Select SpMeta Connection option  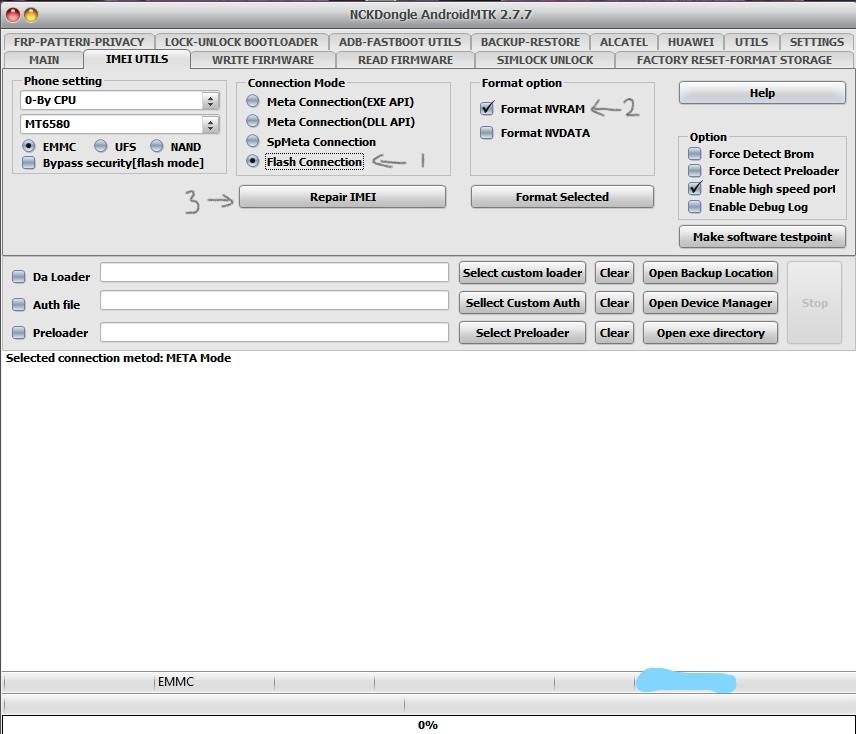(252, 141)
